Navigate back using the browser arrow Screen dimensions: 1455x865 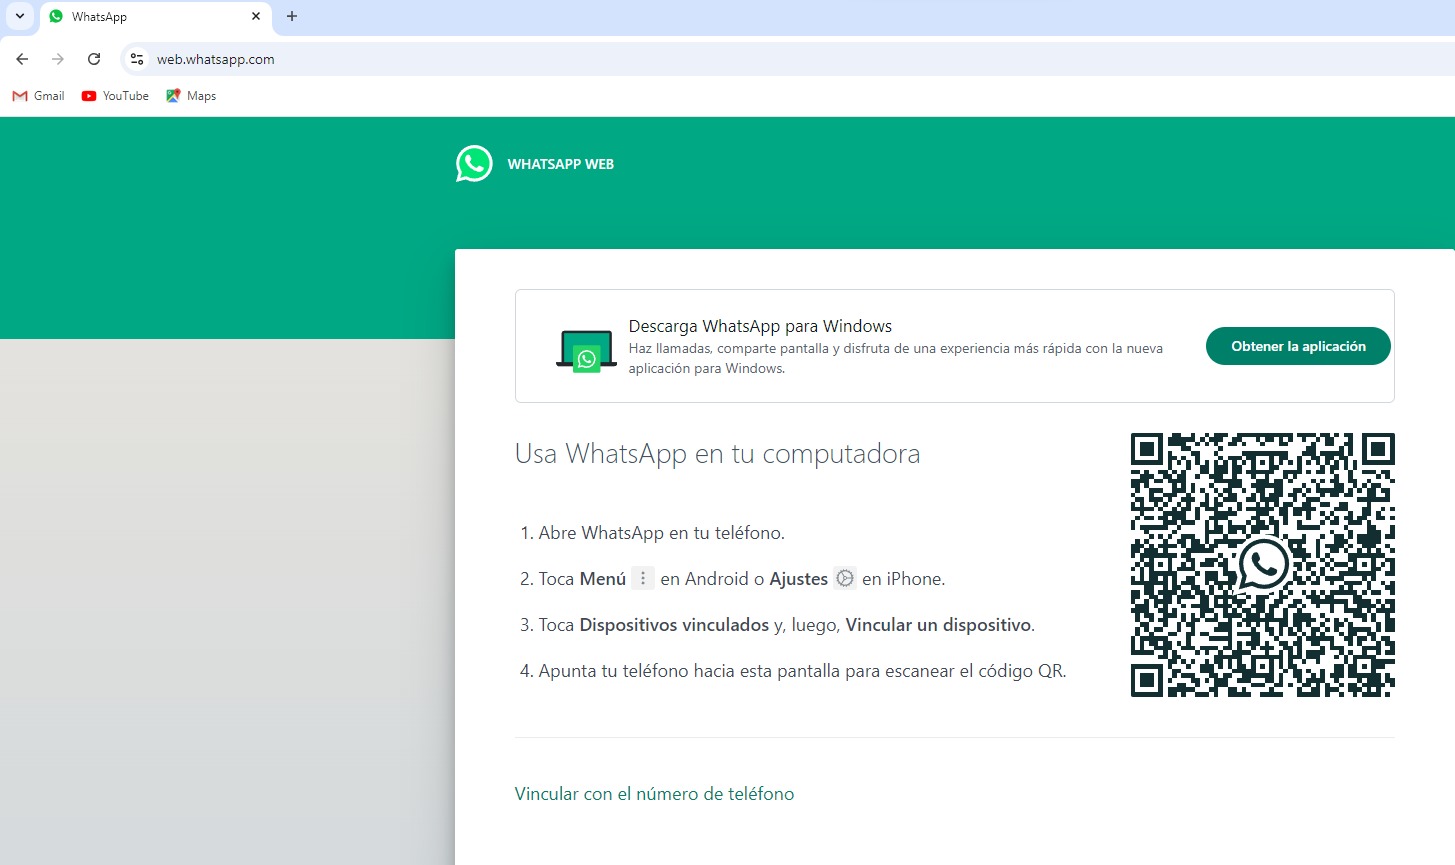pos(22,59)
